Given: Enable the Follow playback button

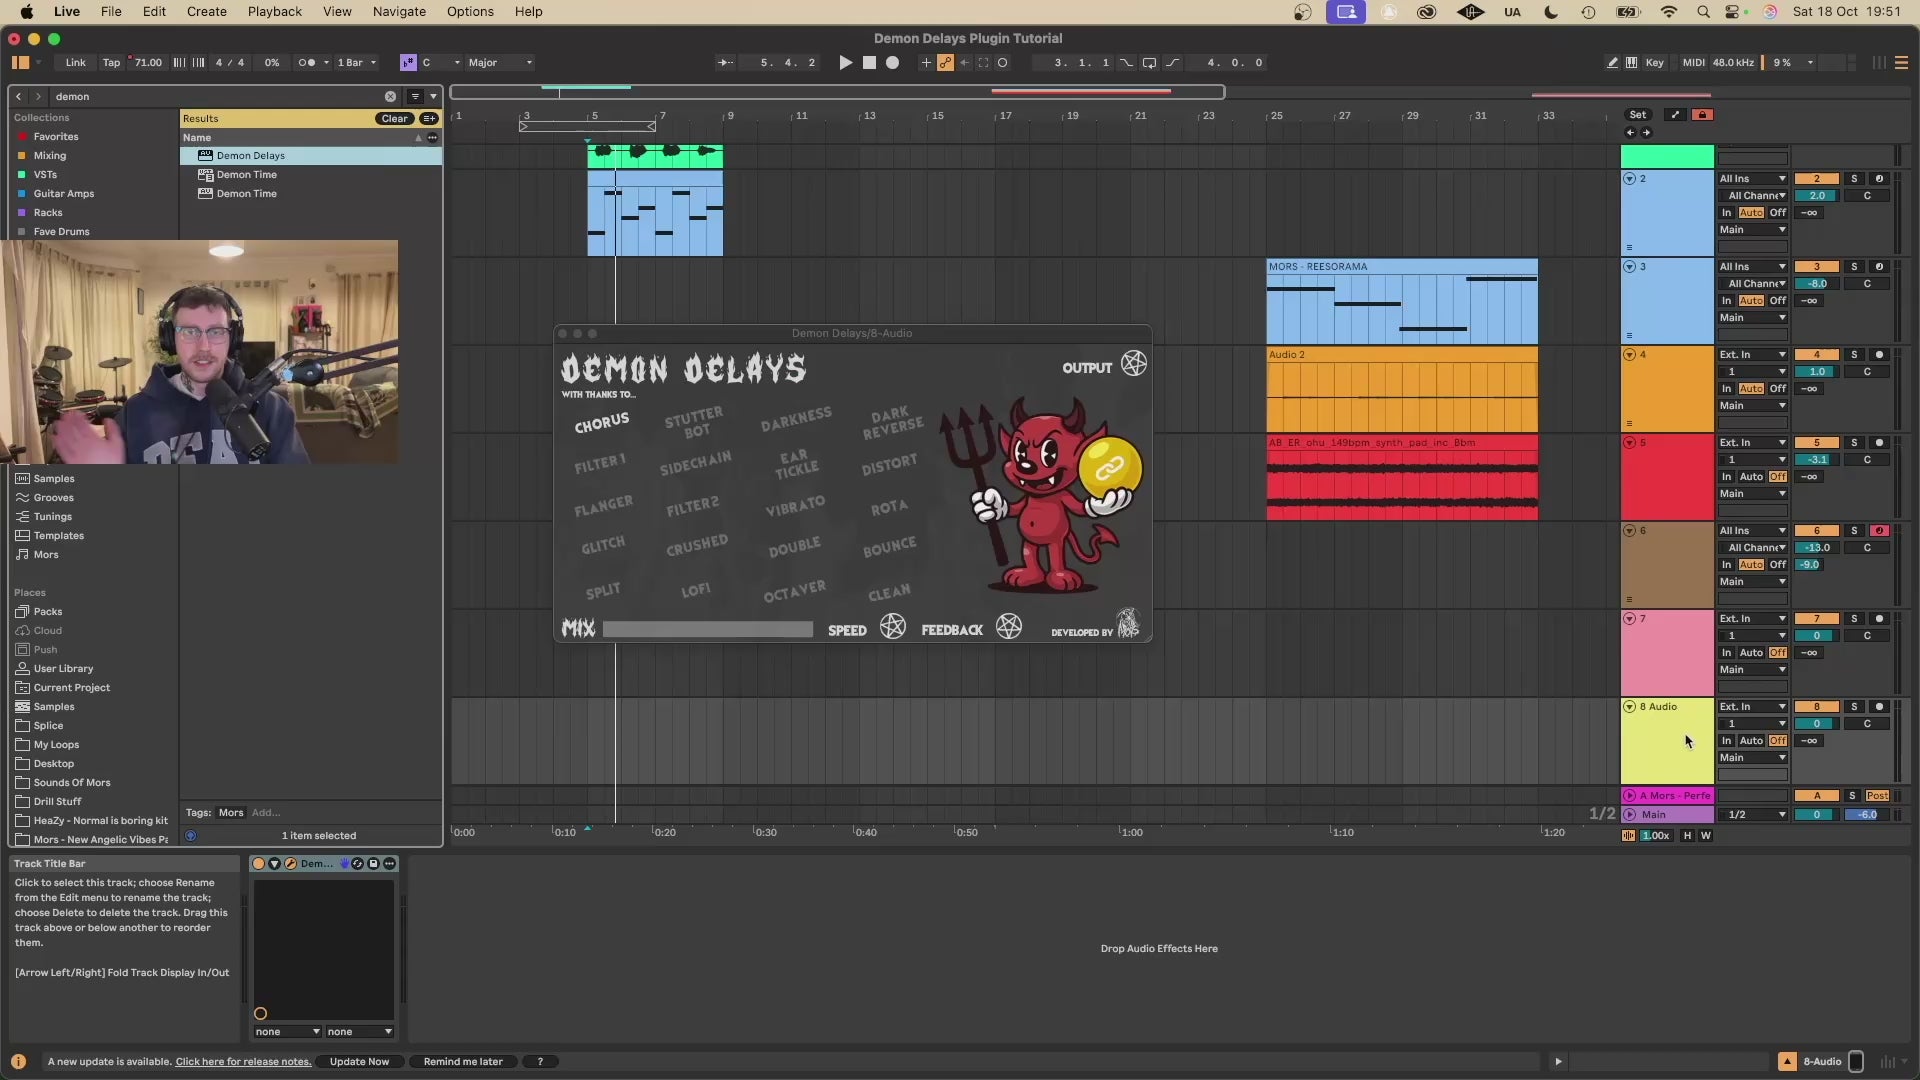Looking at the screenshot, I should point(725,62).
